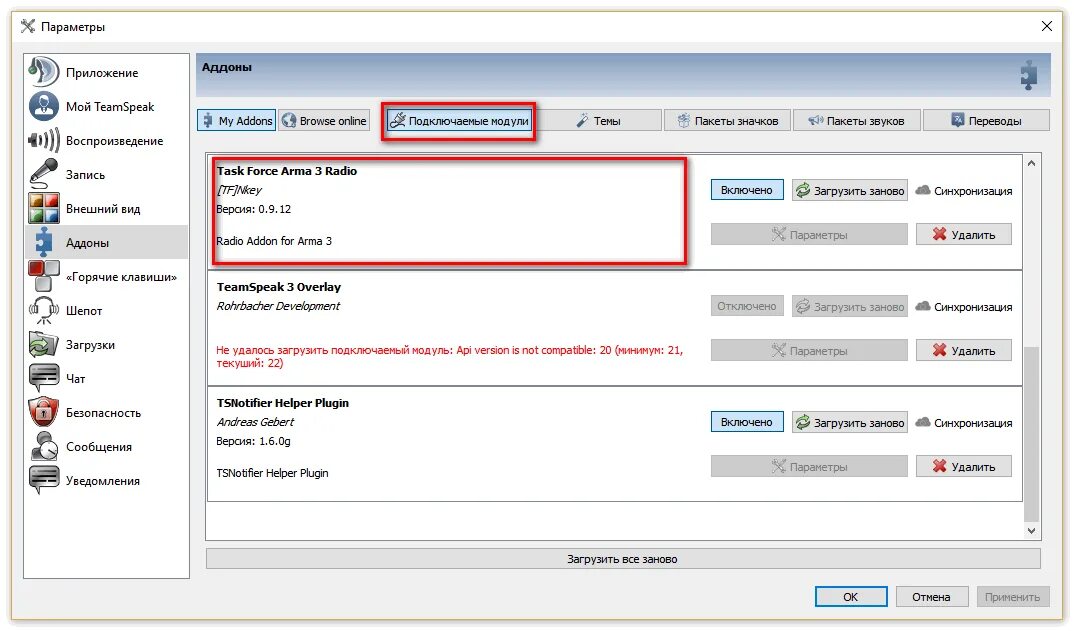Click author name Rohrbacher Development

tap(278, 306)
